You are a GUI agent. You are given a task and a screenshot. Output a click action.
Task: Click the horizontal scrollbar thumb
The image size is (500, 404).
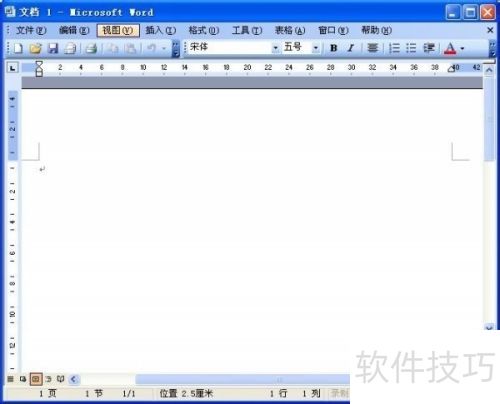coord(243,379)
